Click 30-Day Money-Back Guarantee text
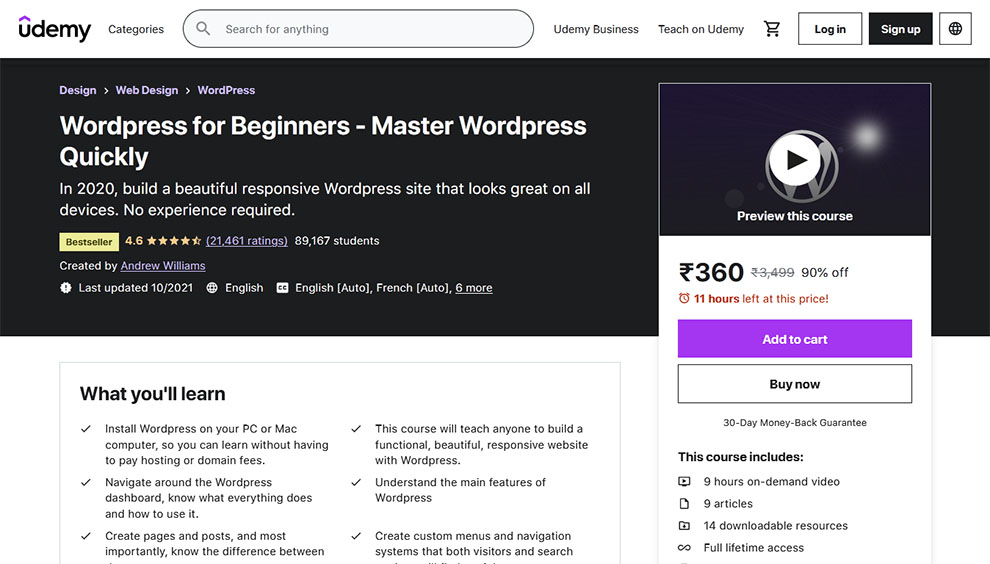The image size is (990, 564). (x=794, y=423)
